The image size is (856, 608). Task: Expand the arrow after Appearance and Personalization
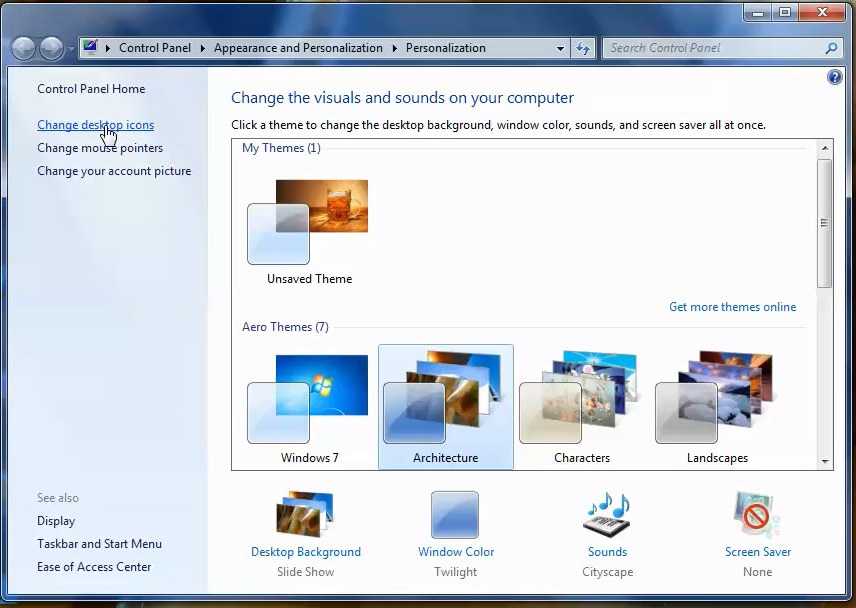tap(394, 48)
